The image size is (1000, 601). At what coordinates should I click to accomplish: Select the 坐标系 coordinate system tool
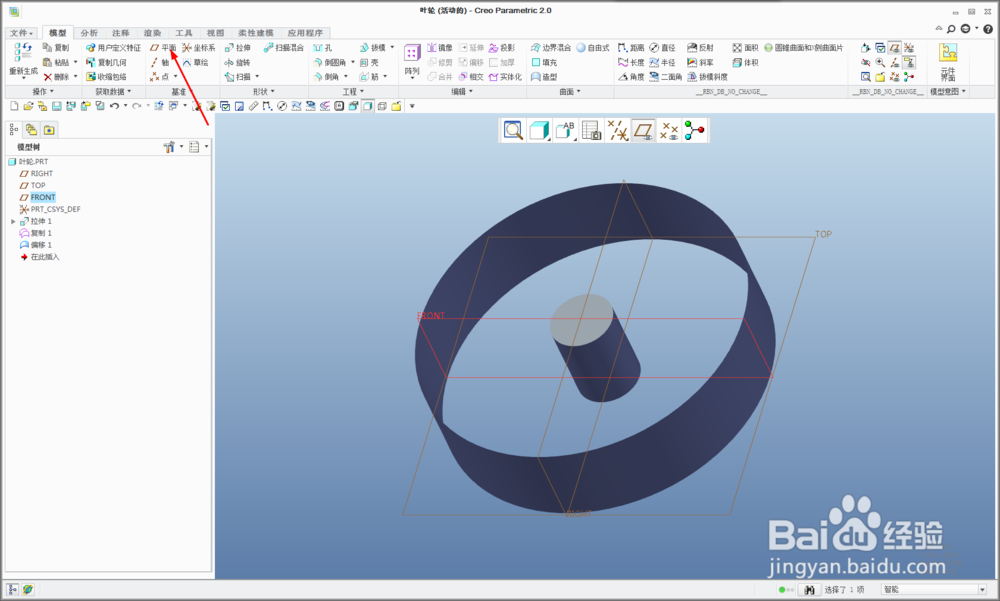tap(198, 48)
